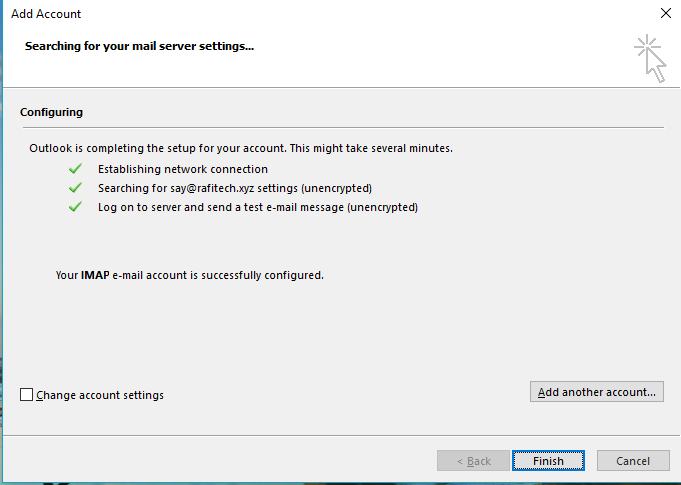
Task: Click the disabled Back button
Action: [473, 460]
